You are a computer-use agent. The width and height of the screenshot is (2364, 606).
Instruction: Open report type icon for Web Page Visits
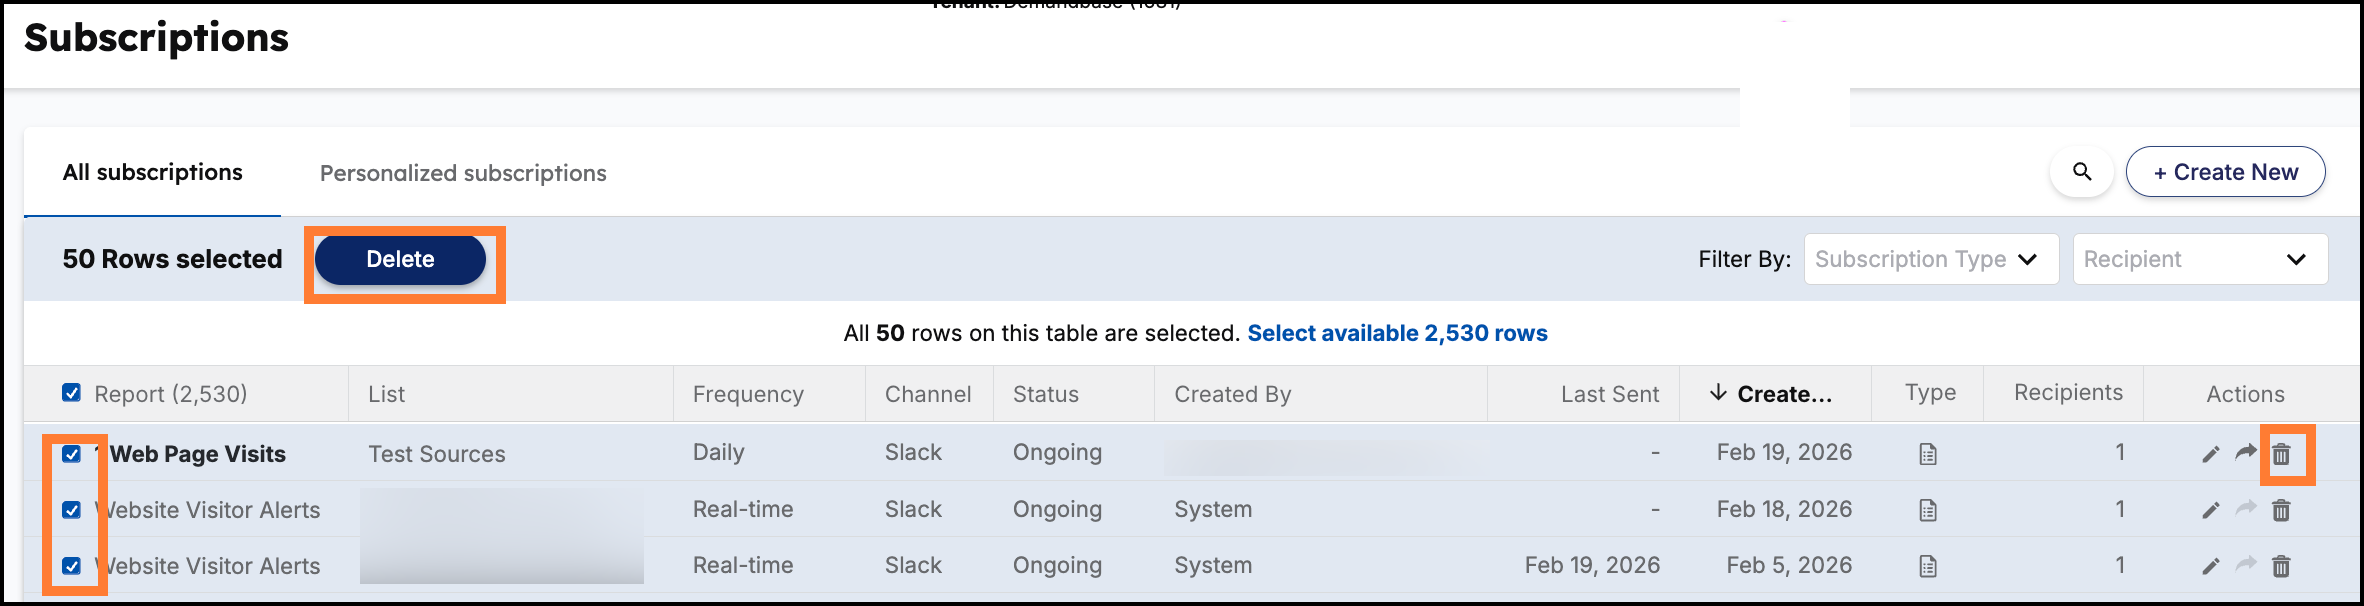point(1928,454)
